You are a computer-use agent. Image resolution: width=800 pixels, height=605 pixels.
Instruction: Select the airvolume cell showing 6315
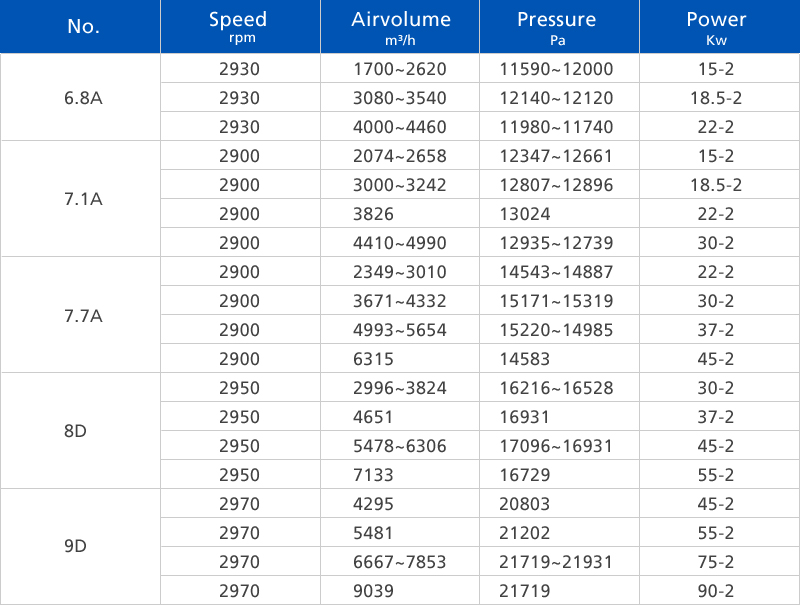pyautogui.click(x=376, y=359)
